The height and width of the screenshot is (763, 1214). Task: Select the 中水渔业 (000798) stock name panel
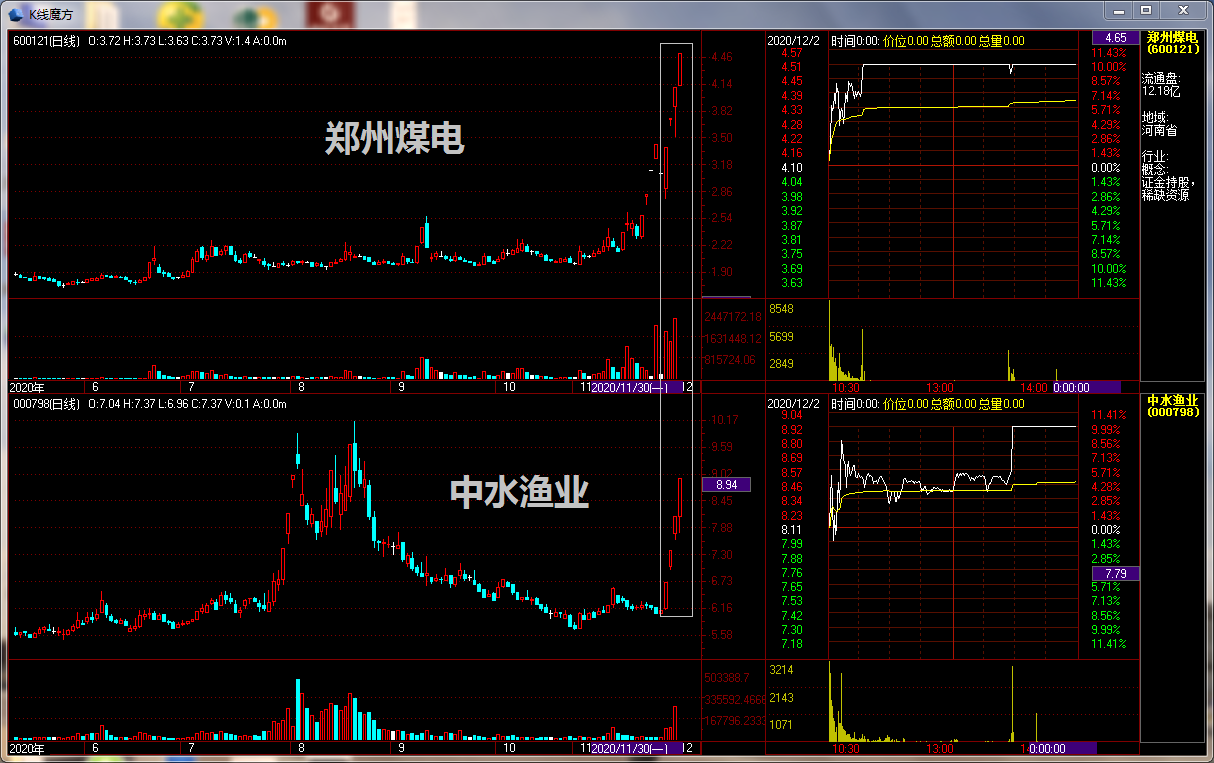(x=1172, y=405)
